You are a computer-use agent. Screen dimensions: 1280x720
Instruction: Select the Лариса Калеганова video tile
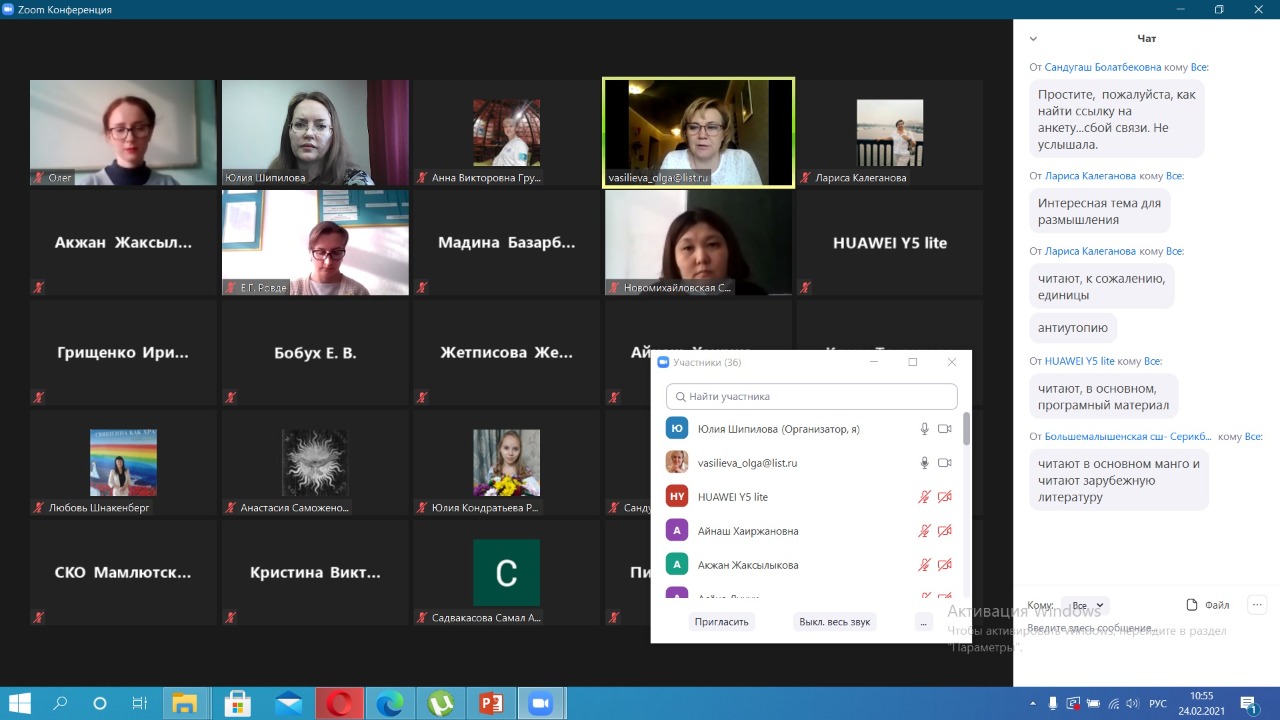coord(890,132)
